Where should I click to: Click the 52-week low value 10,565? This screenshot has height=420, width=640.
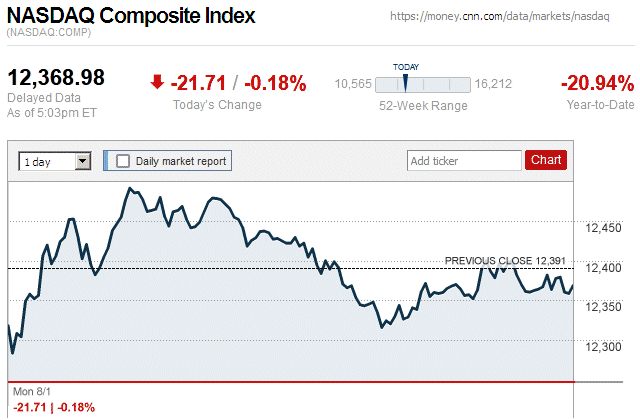click(x=352, y=84)
